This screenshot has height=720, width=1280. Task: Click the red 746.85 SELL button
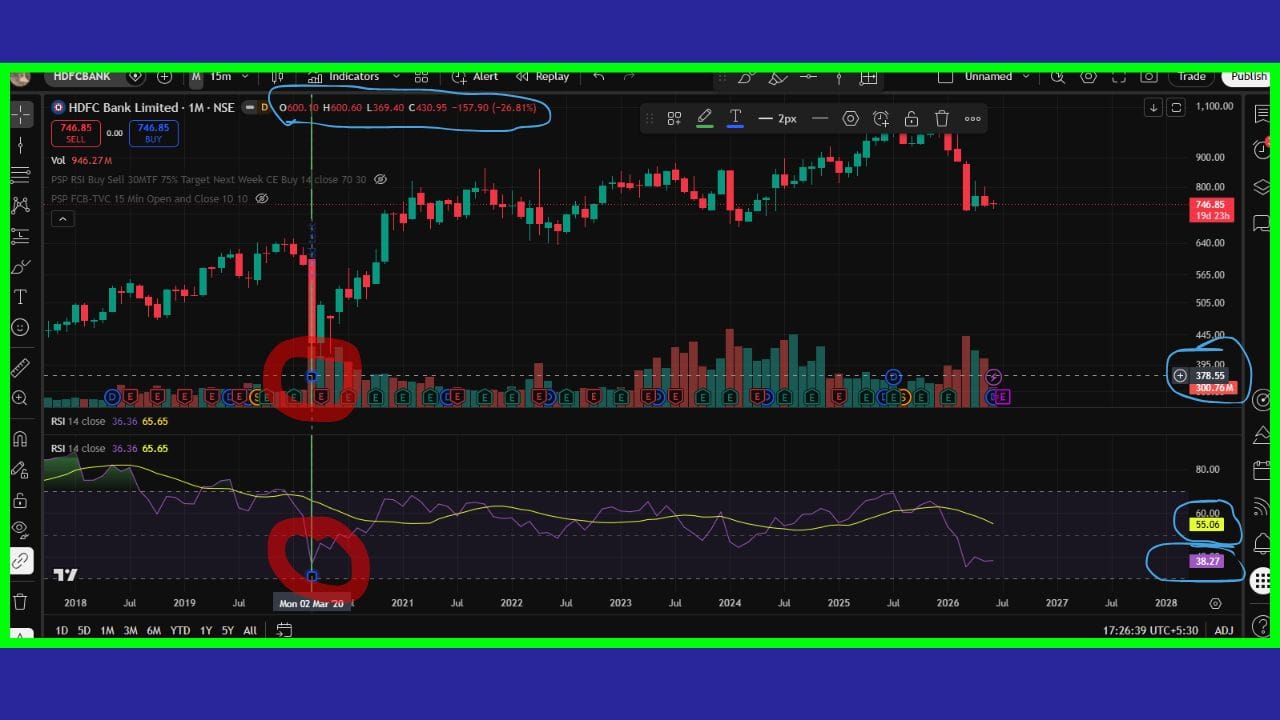tap(76, 133)
